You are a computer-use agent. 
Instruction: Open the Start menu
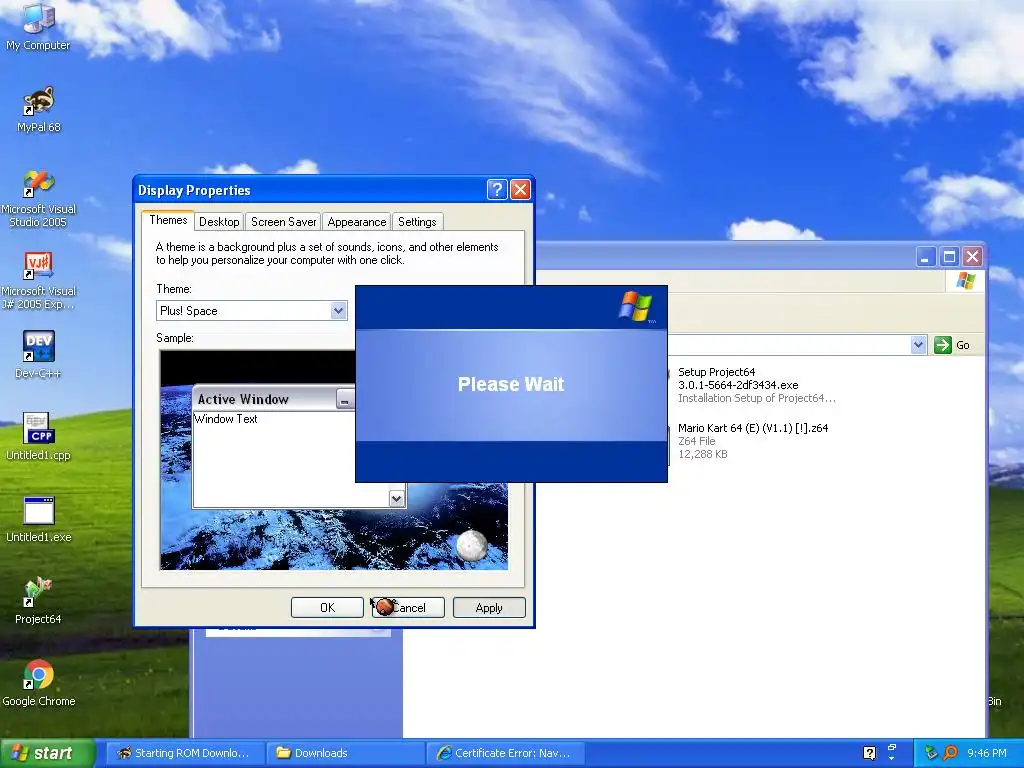47,753
